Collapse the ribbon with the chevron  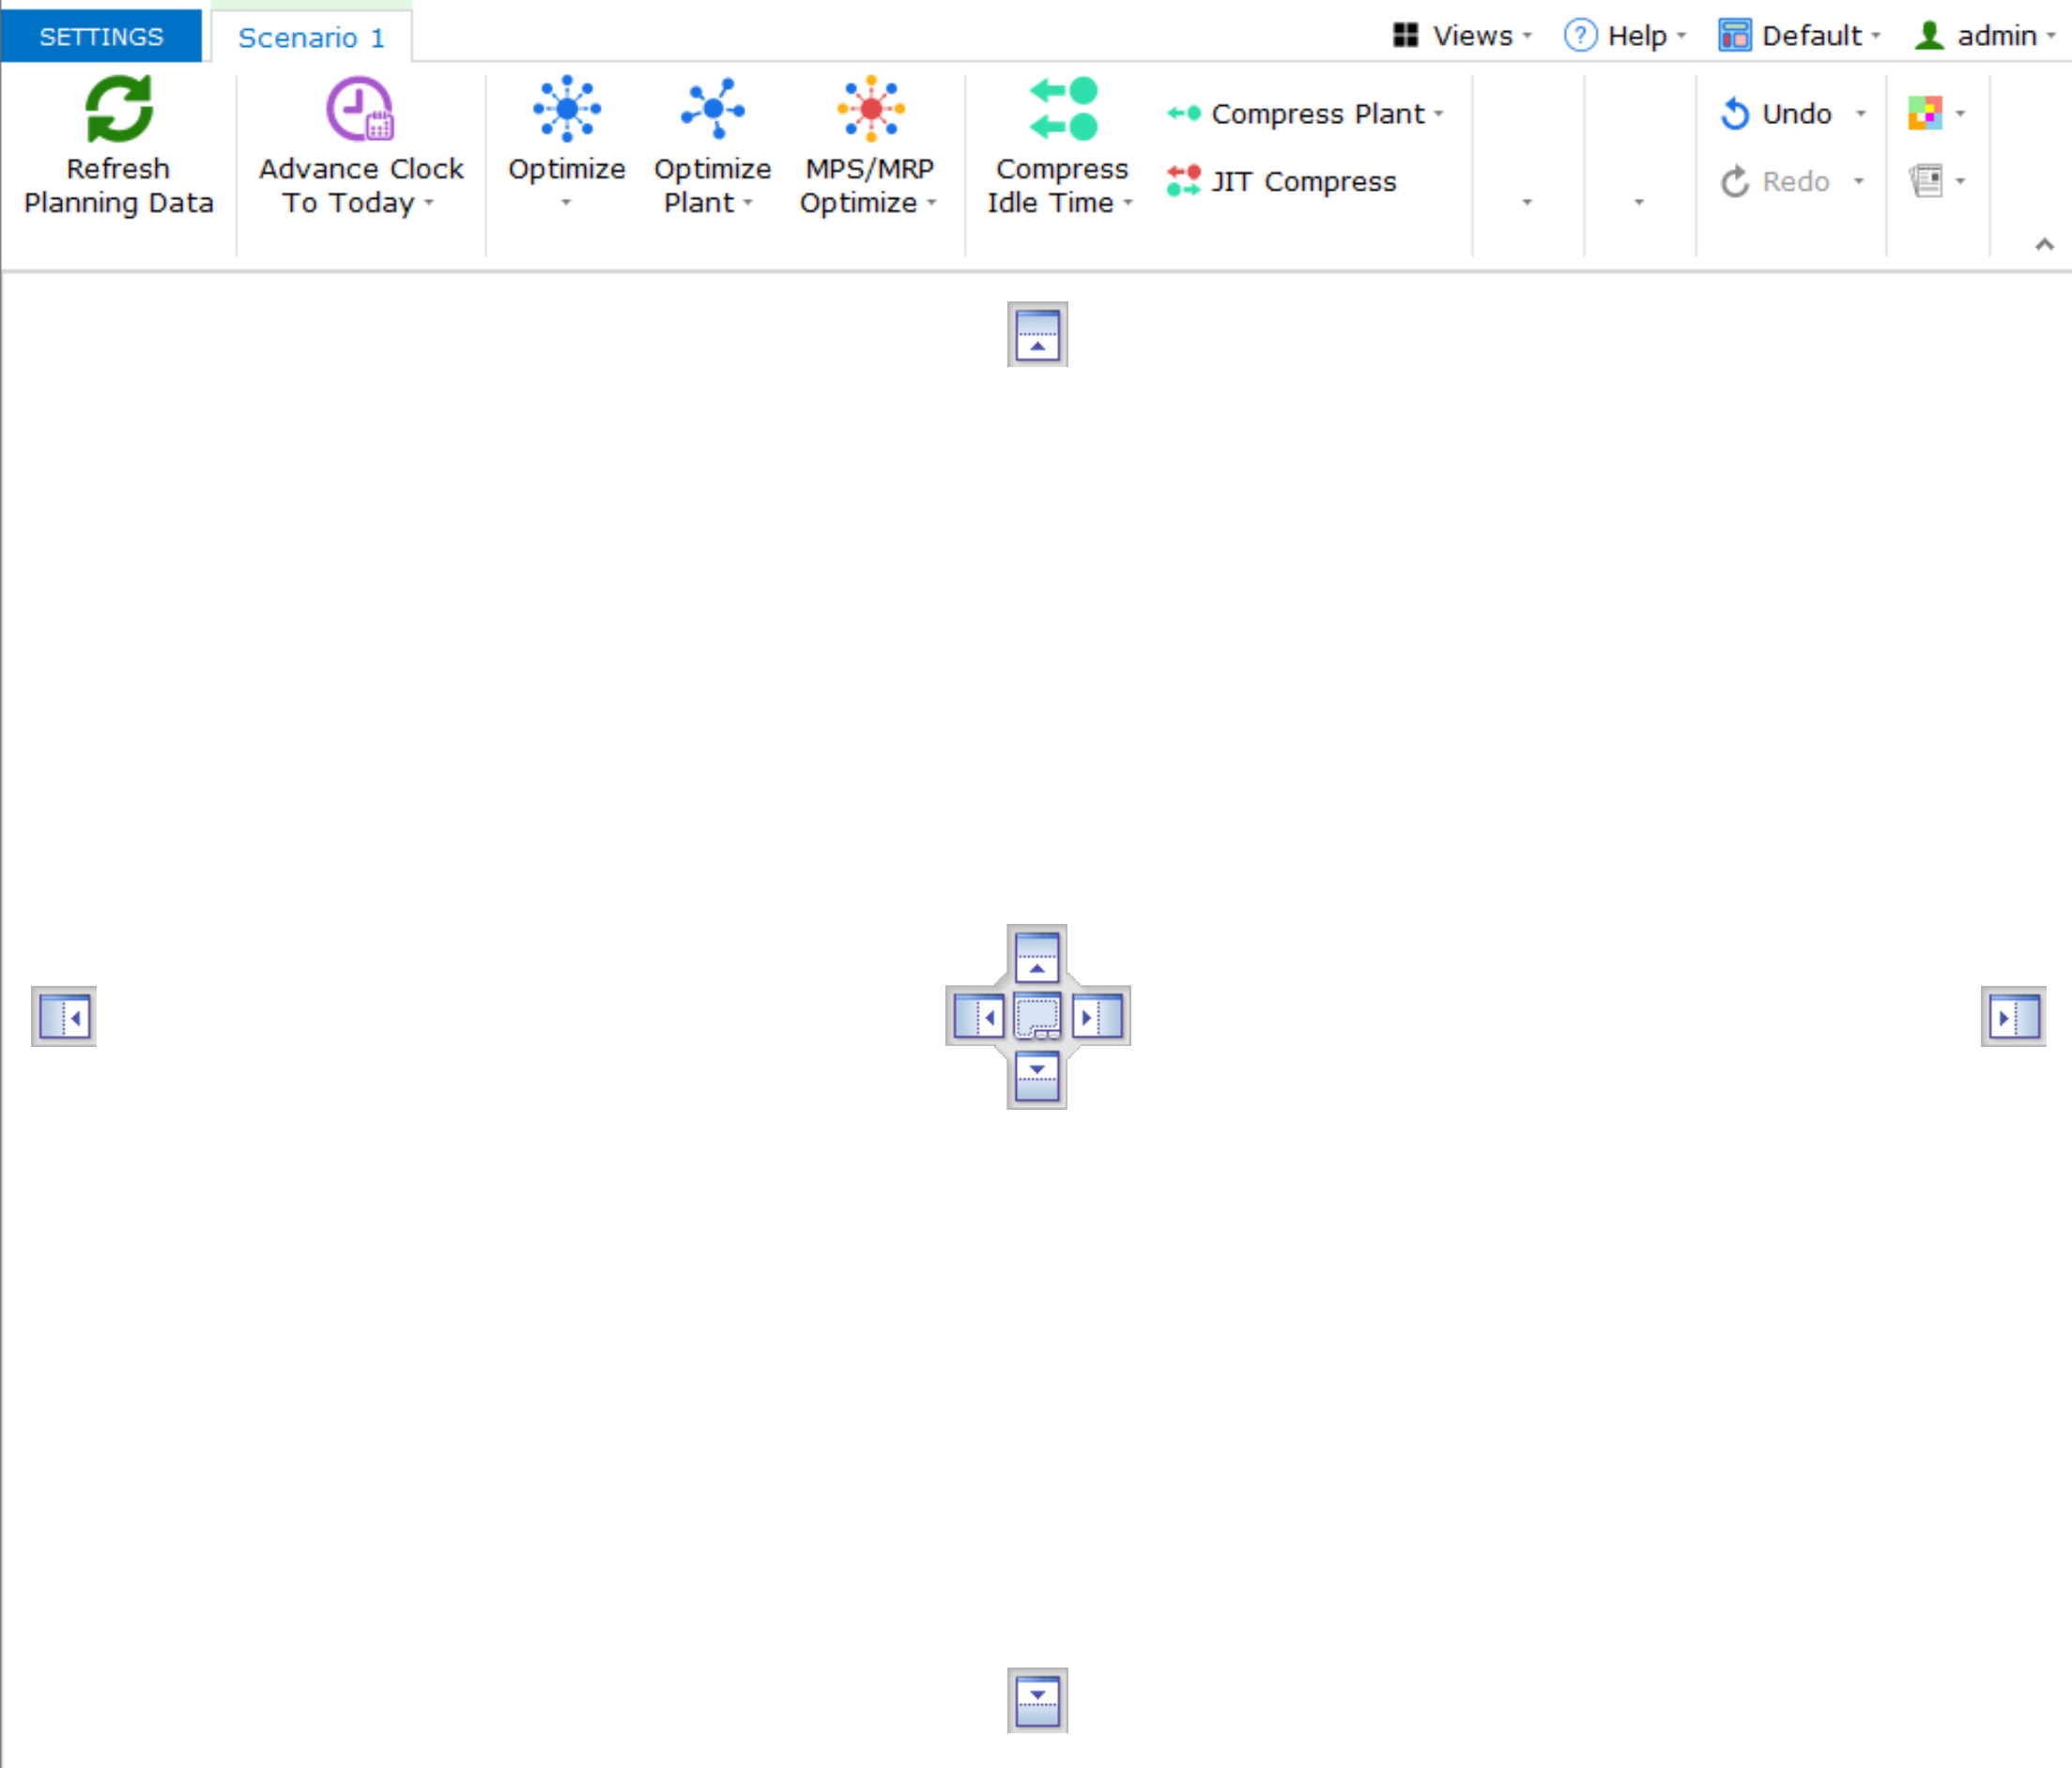2045,244
